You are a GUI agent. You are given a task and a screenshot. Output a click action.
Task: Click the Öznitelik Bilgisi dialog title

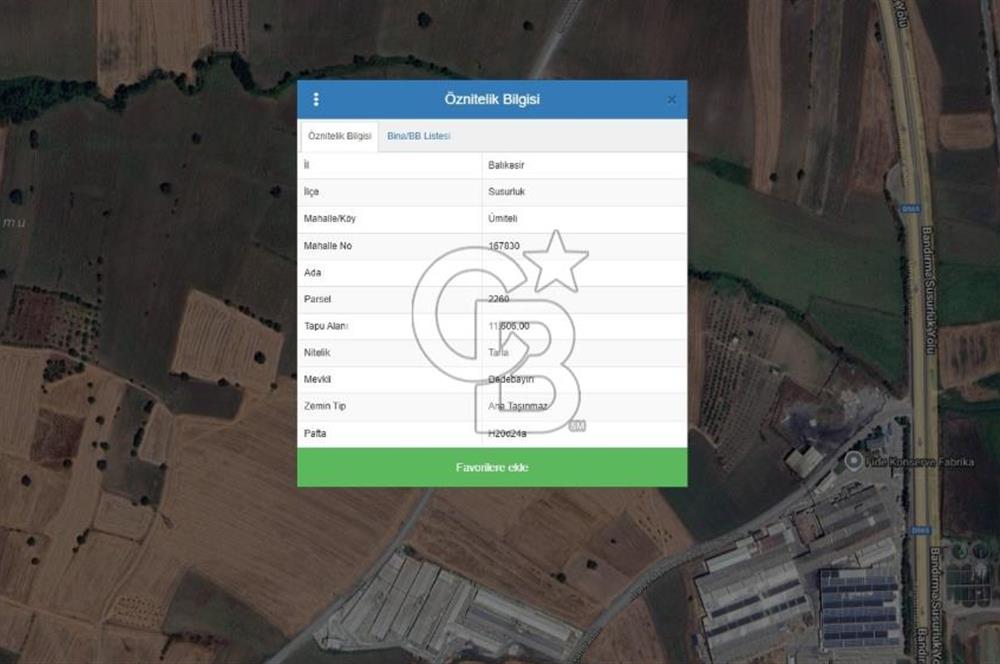[492, 99]
